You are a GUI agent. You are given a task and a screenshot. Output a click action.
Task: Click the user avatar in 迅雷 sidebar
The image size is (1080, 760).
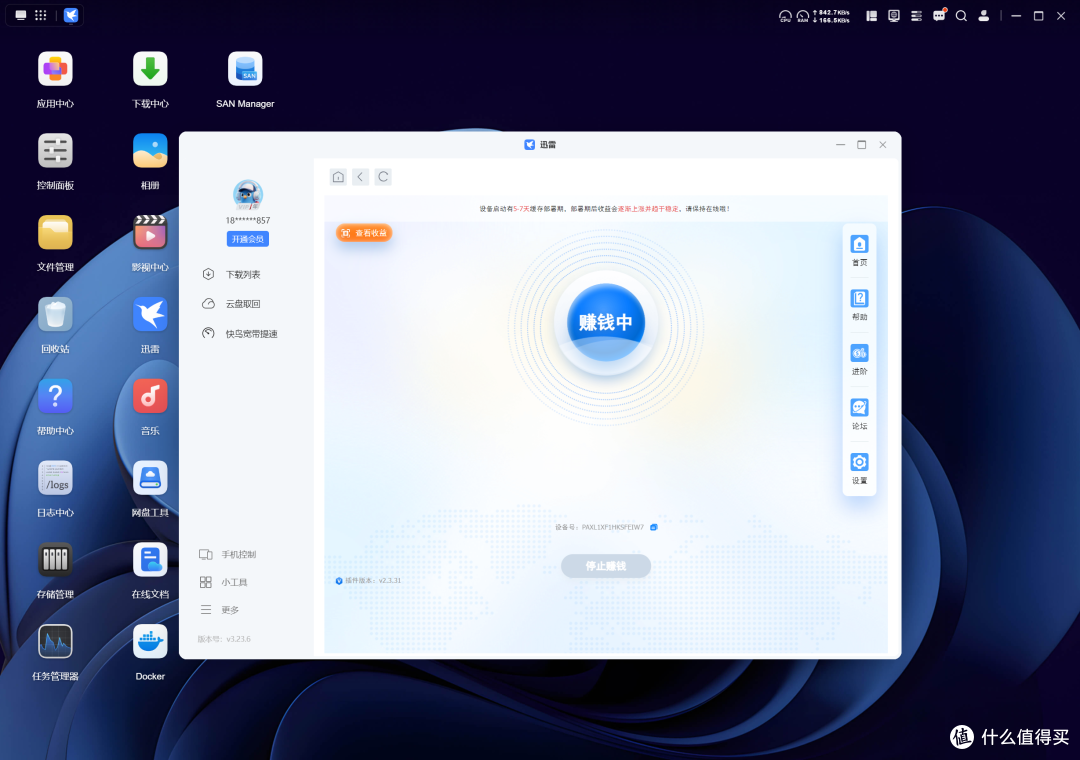[248, 195]
